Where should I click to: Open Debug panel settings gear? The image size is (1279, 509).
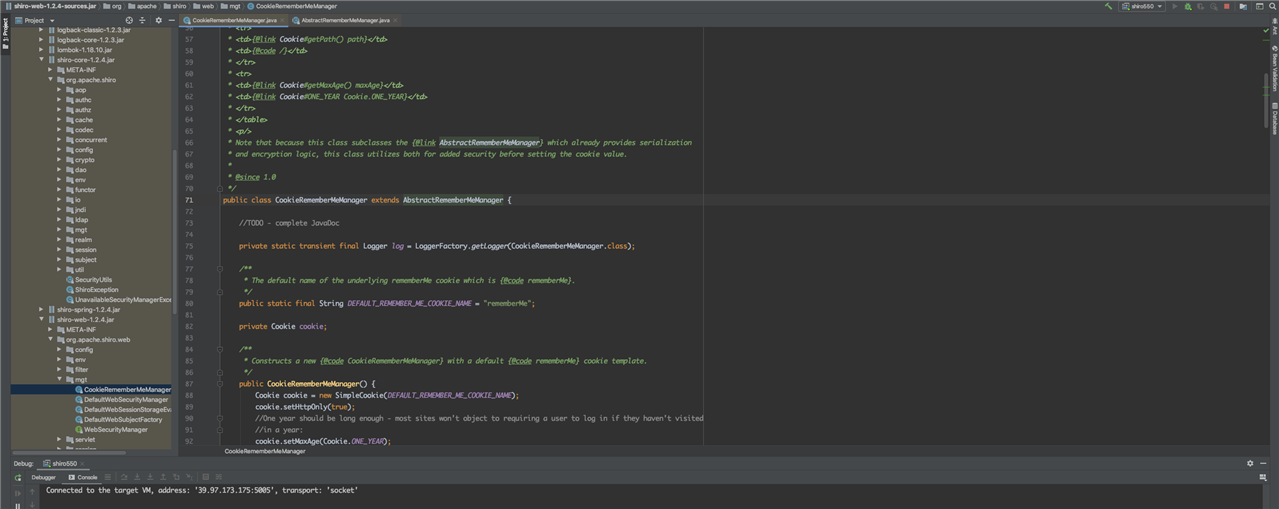tap(1250, 463)
